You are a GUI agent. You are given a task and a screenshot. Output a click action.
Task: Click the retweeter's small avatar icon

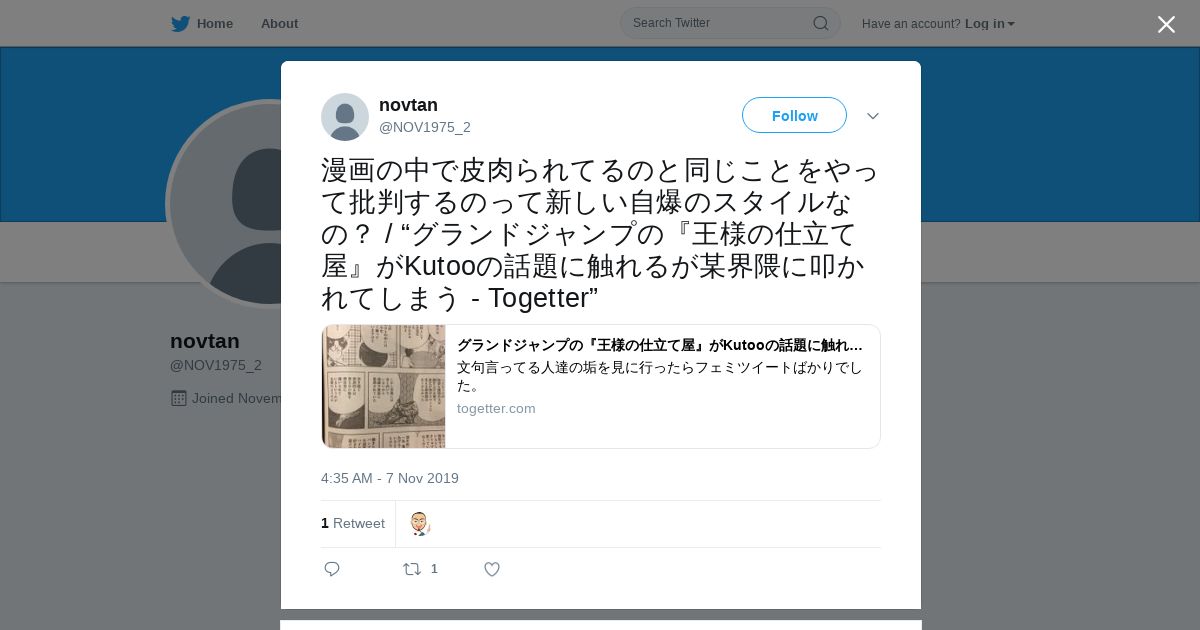(x=420, y=523)
